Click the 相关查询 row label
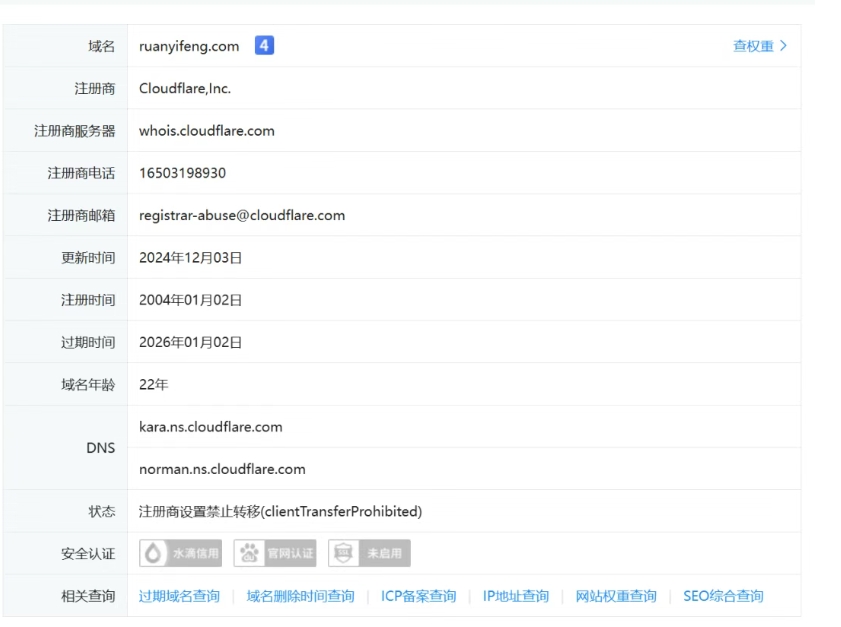Screen dimensions: 841x627 (88, 596)
